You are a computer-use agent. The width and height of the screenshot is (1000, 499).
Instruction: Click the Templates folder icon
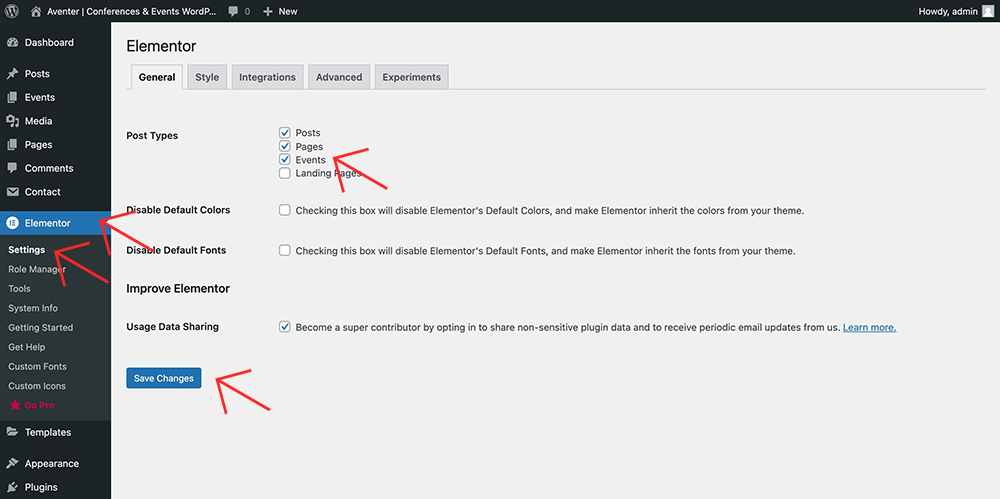13,432
